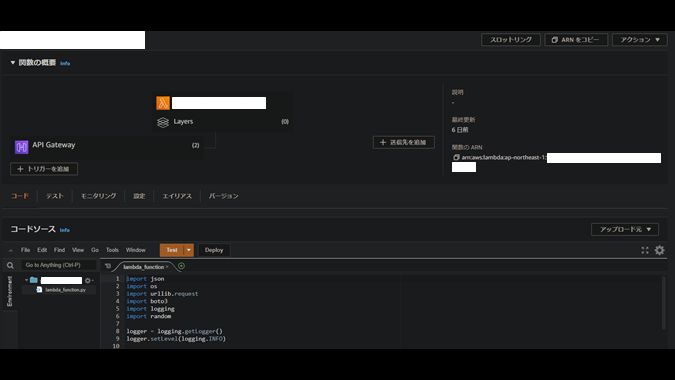Collapse the 関数の概要 section
Image resolution: width=675 pixels, height=380 pixels.
pos(13,63)
